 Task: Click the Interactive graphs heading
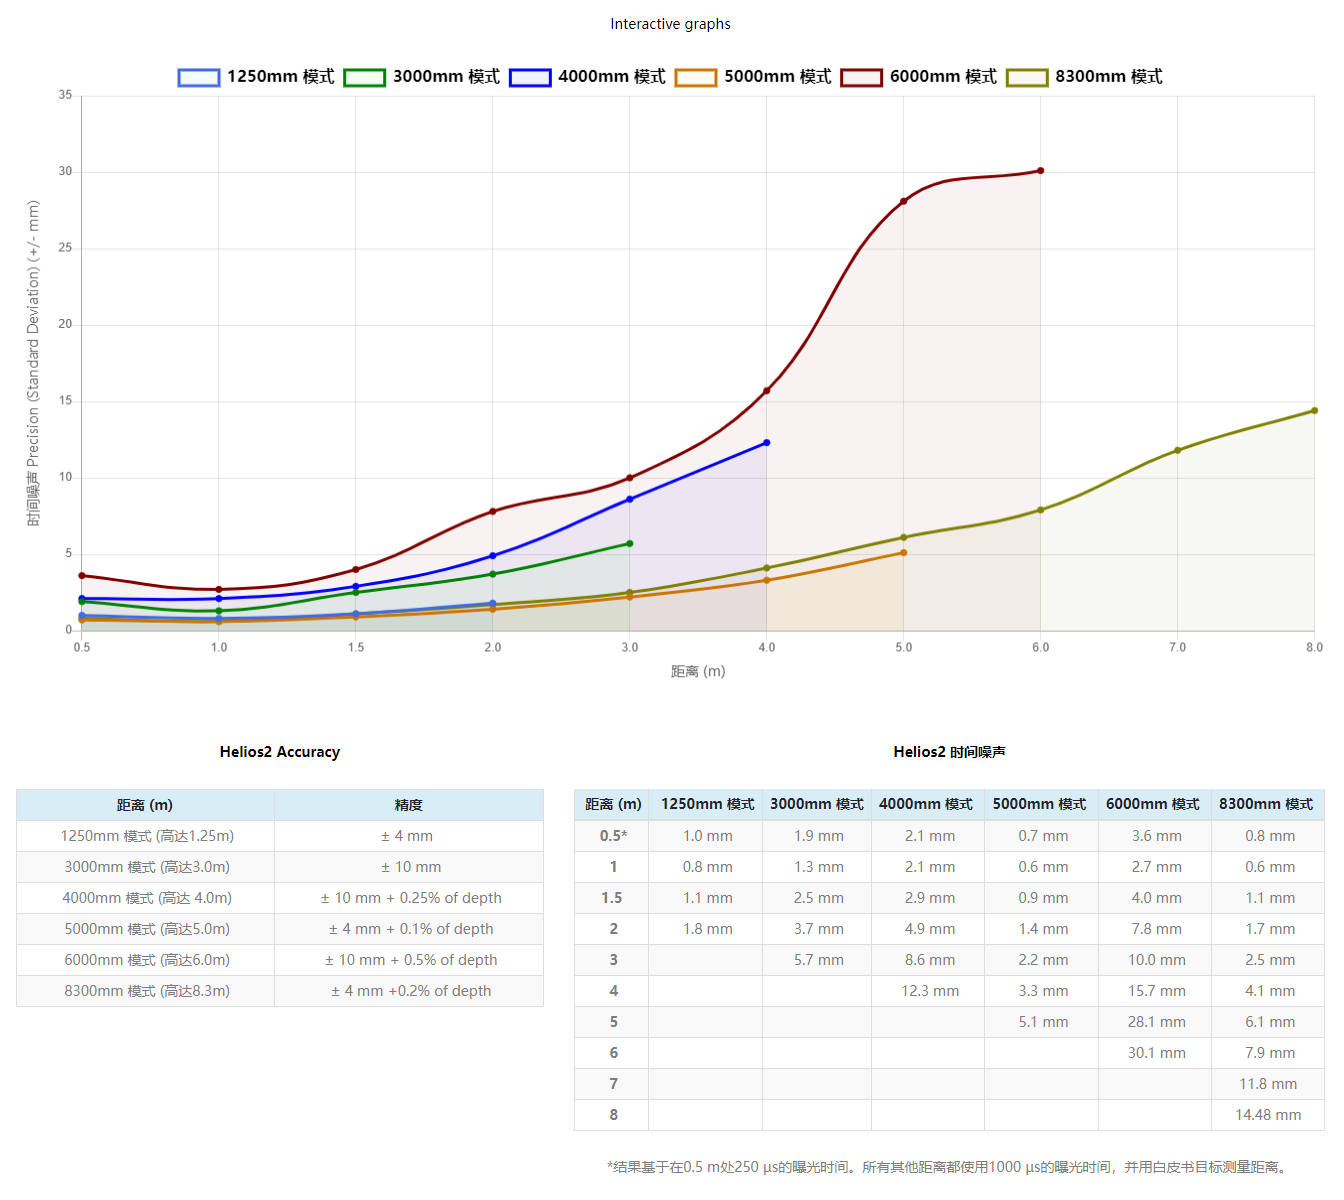(x=670, y=24)
